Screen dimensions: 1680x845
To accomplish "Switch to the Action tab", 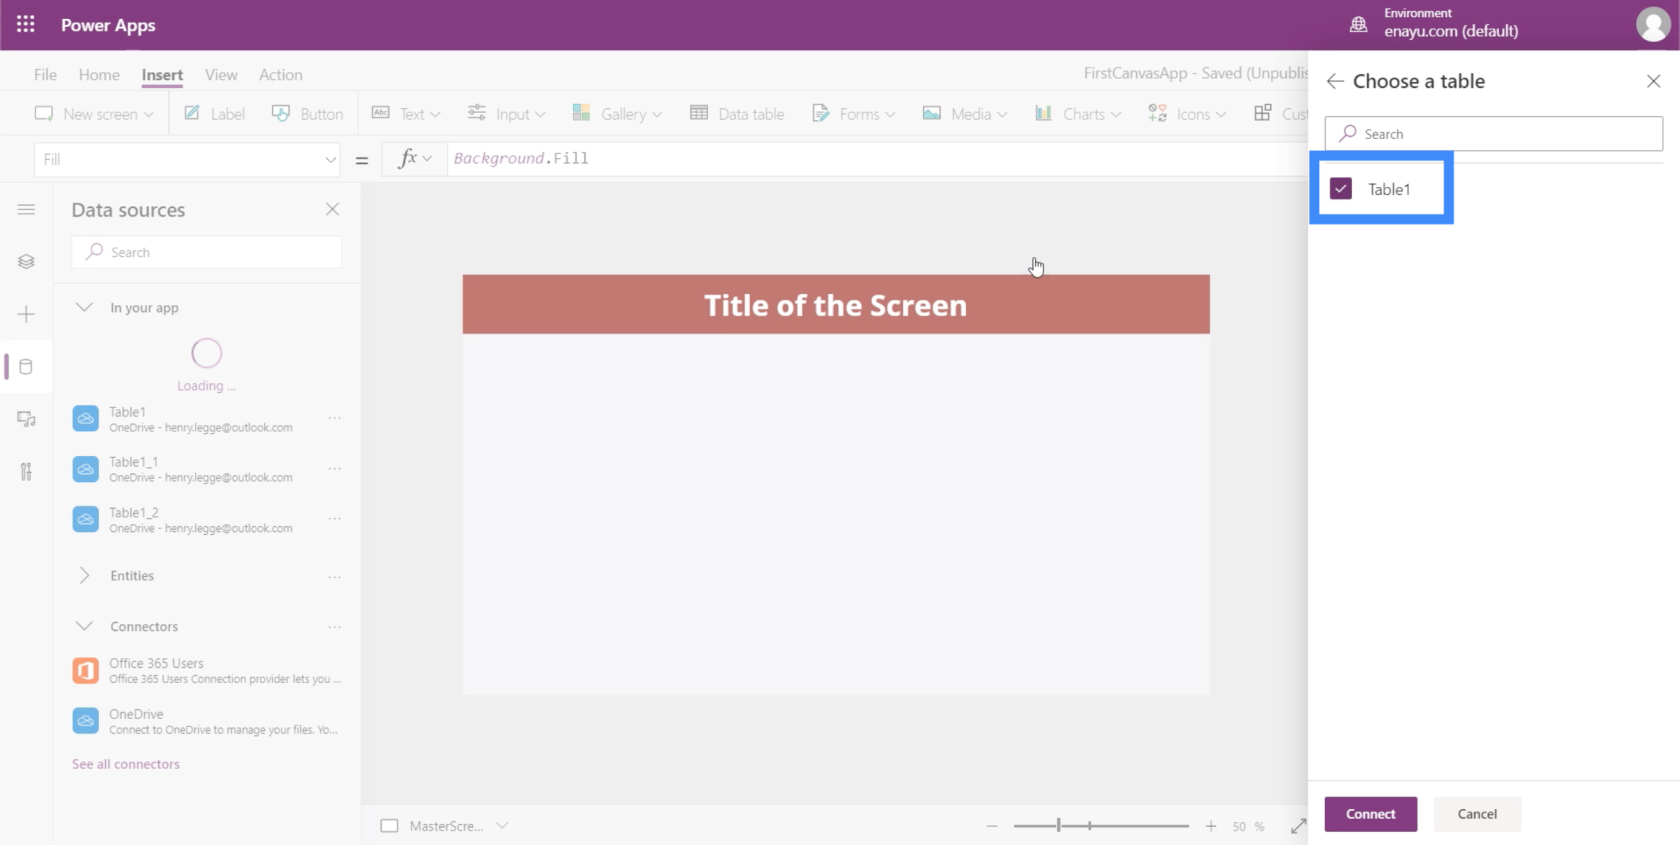I will [x=280, y=75].
